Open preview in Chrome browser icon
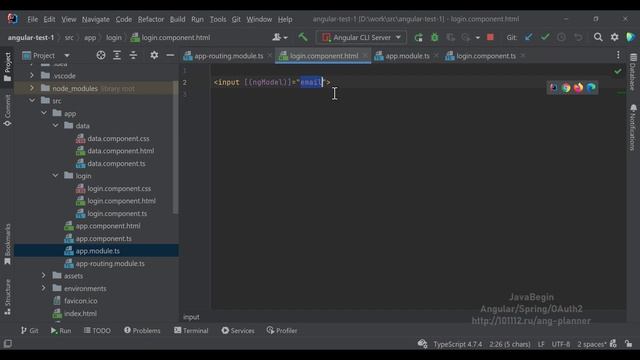Image resolution: width=640 pixels, height=360 pixels. (x=566, y=87)
